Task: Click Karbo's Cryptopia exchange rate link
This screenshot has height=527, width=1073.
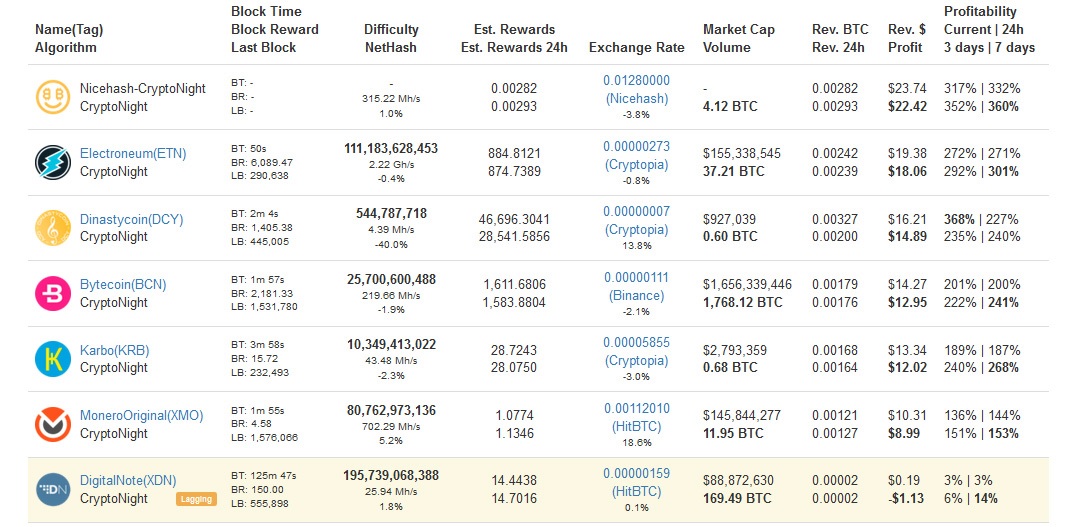Action: [636, 351]
